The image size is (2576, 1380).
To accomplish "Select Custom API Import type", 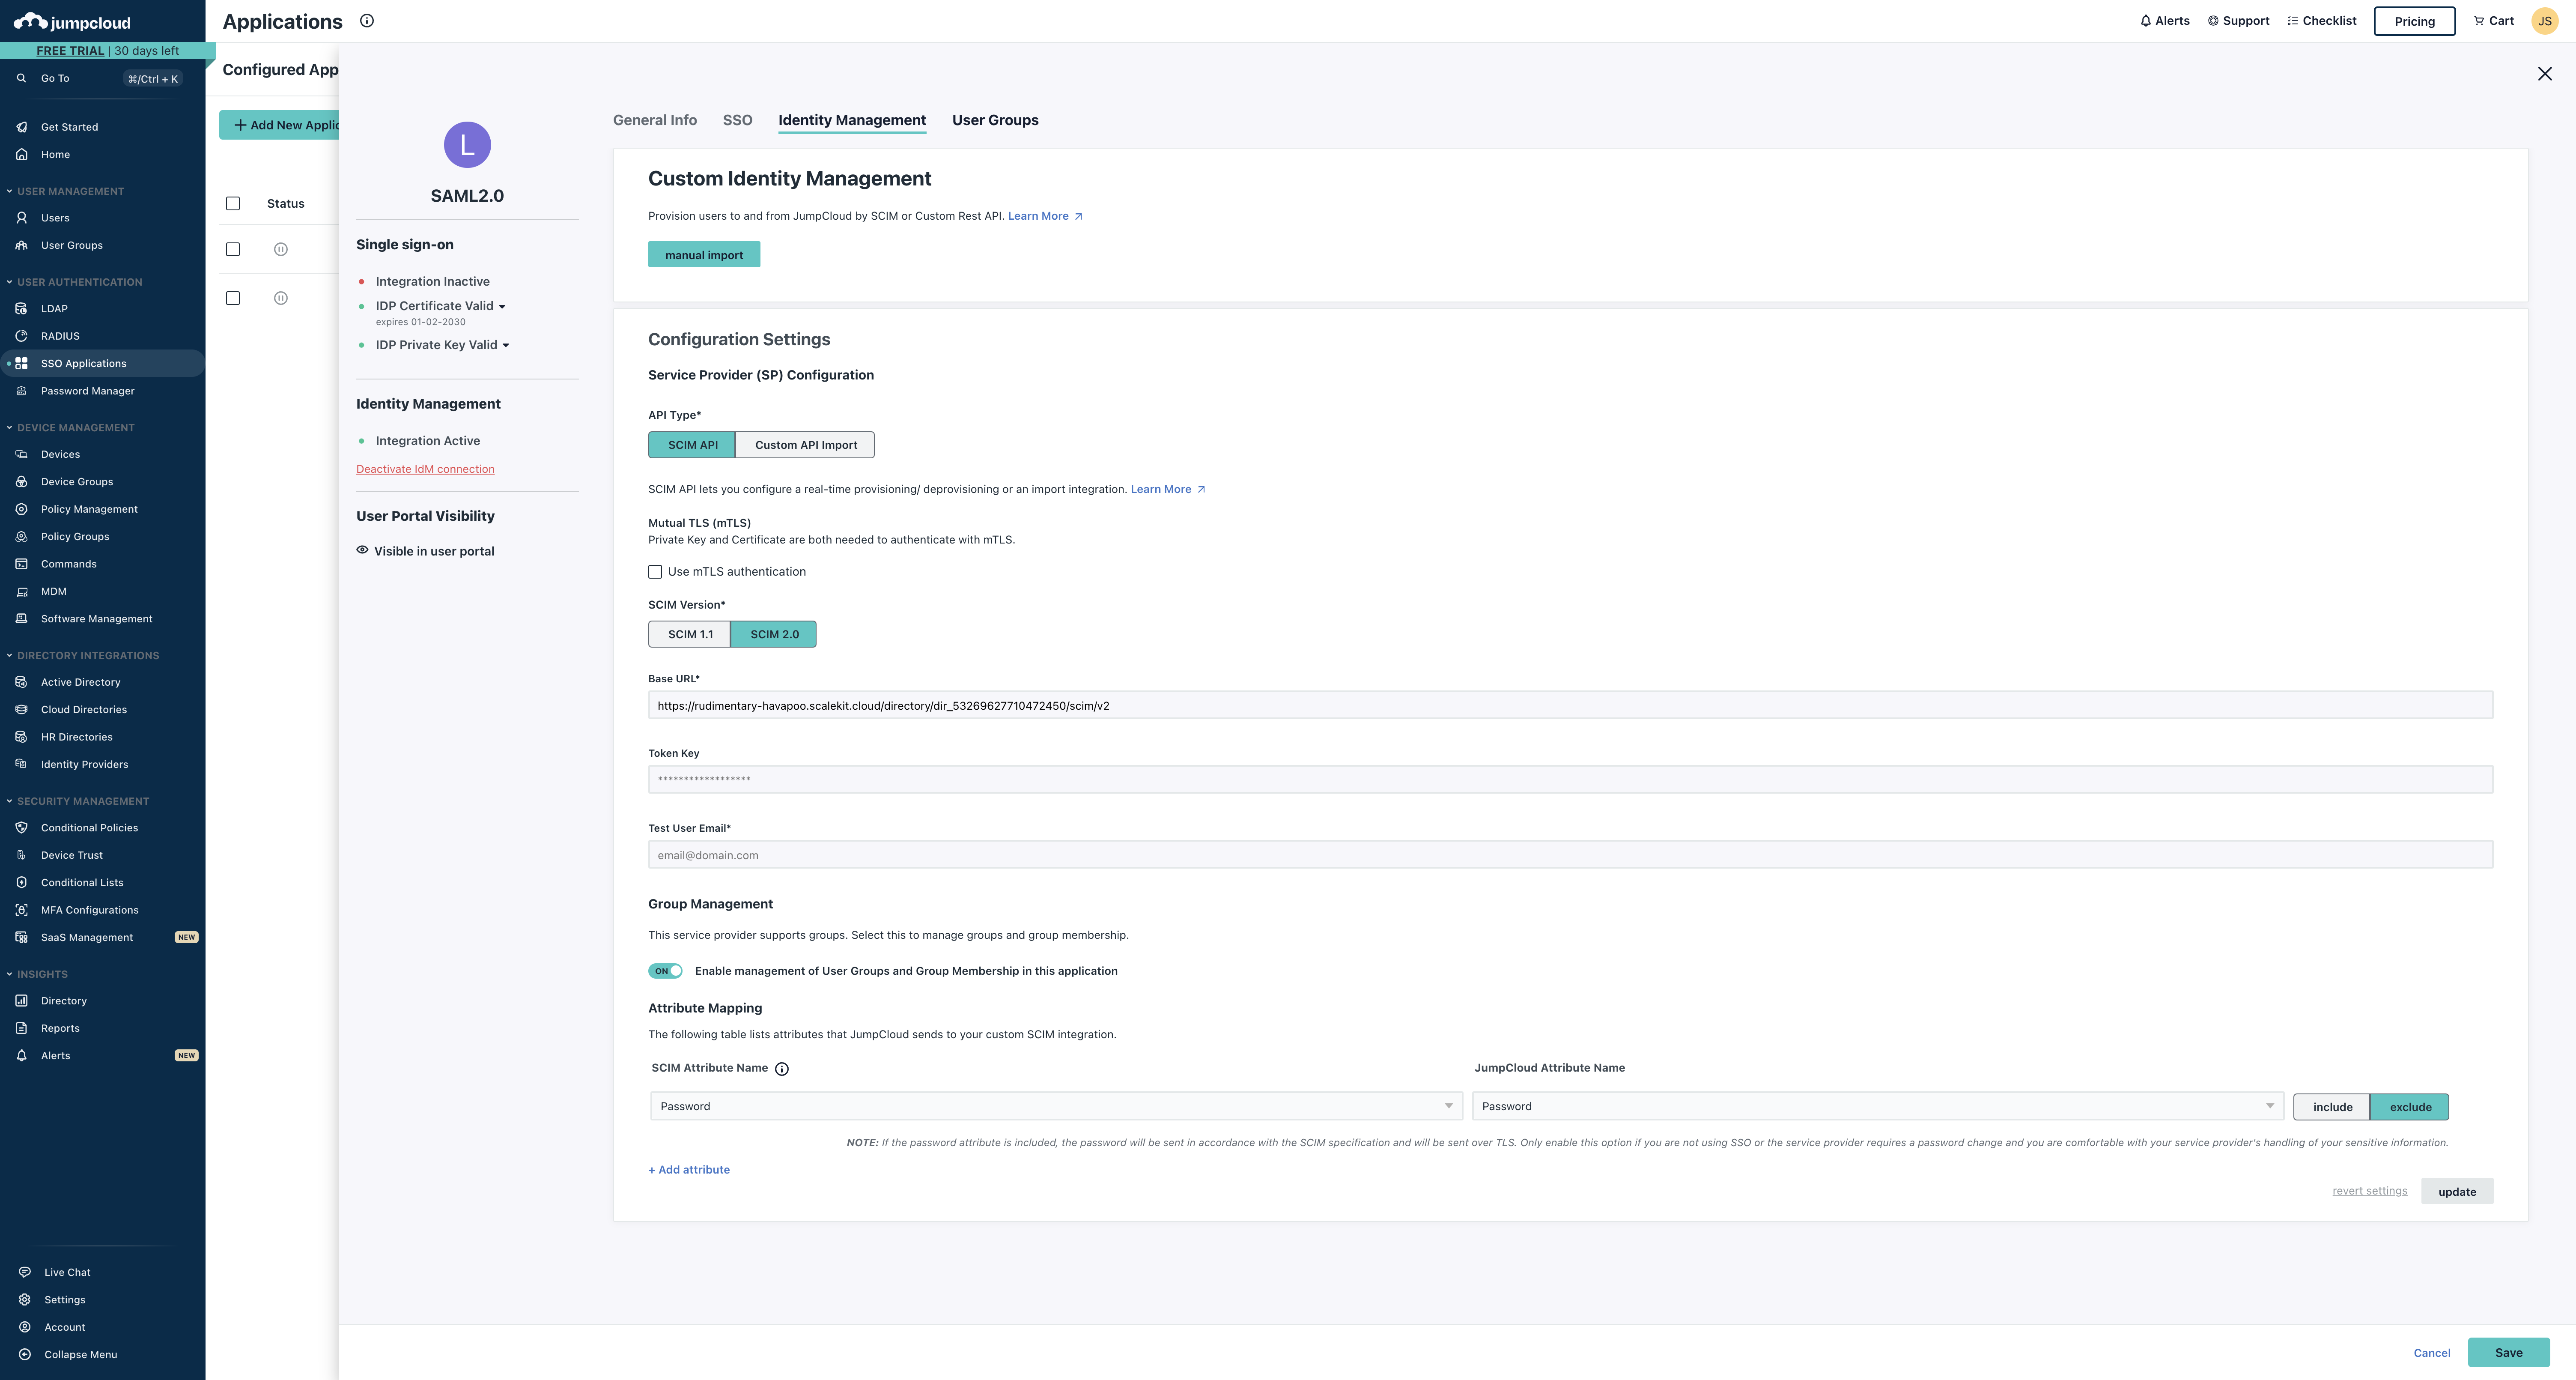I will [805, 445].
